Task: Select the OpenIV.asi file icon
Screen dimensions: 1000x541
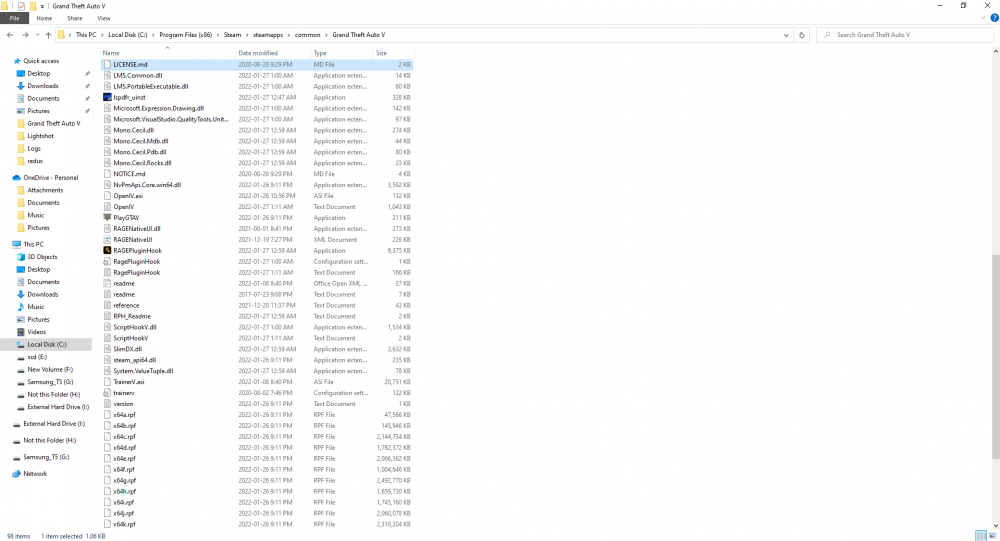Action: coord(107,196)
